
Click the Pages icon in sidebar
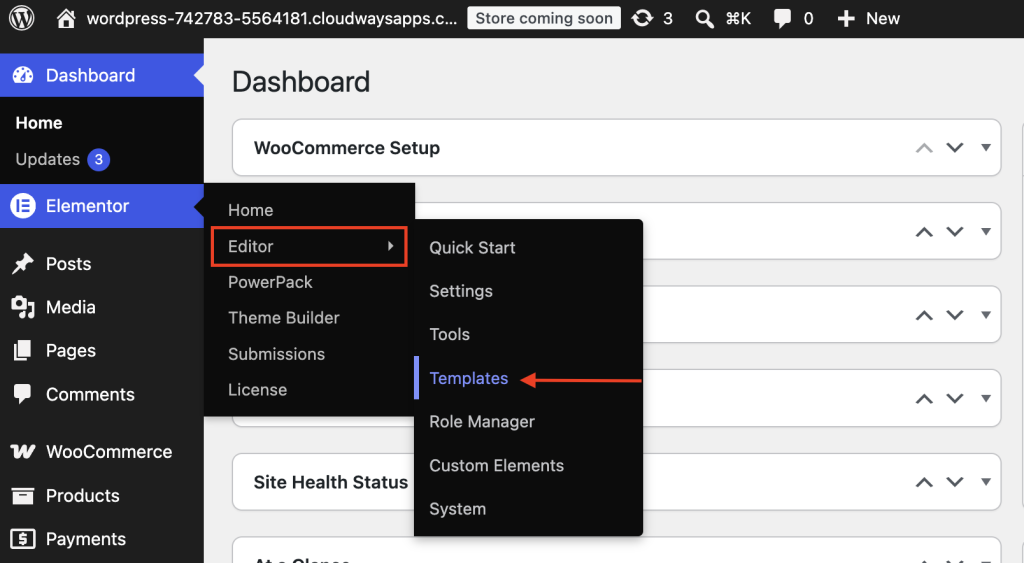(x=23, y=351)
